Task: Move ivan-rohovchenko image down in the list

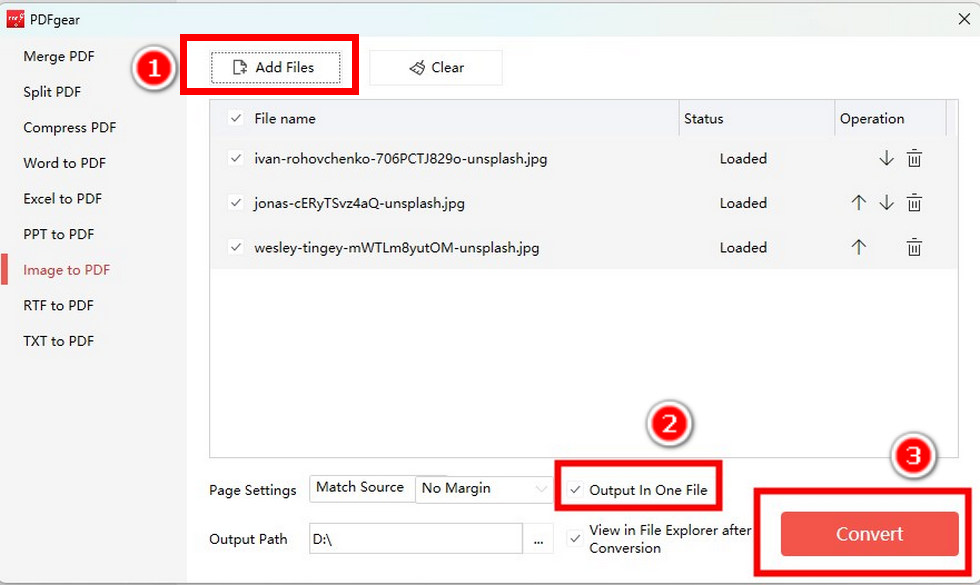Action: [886, 158]
